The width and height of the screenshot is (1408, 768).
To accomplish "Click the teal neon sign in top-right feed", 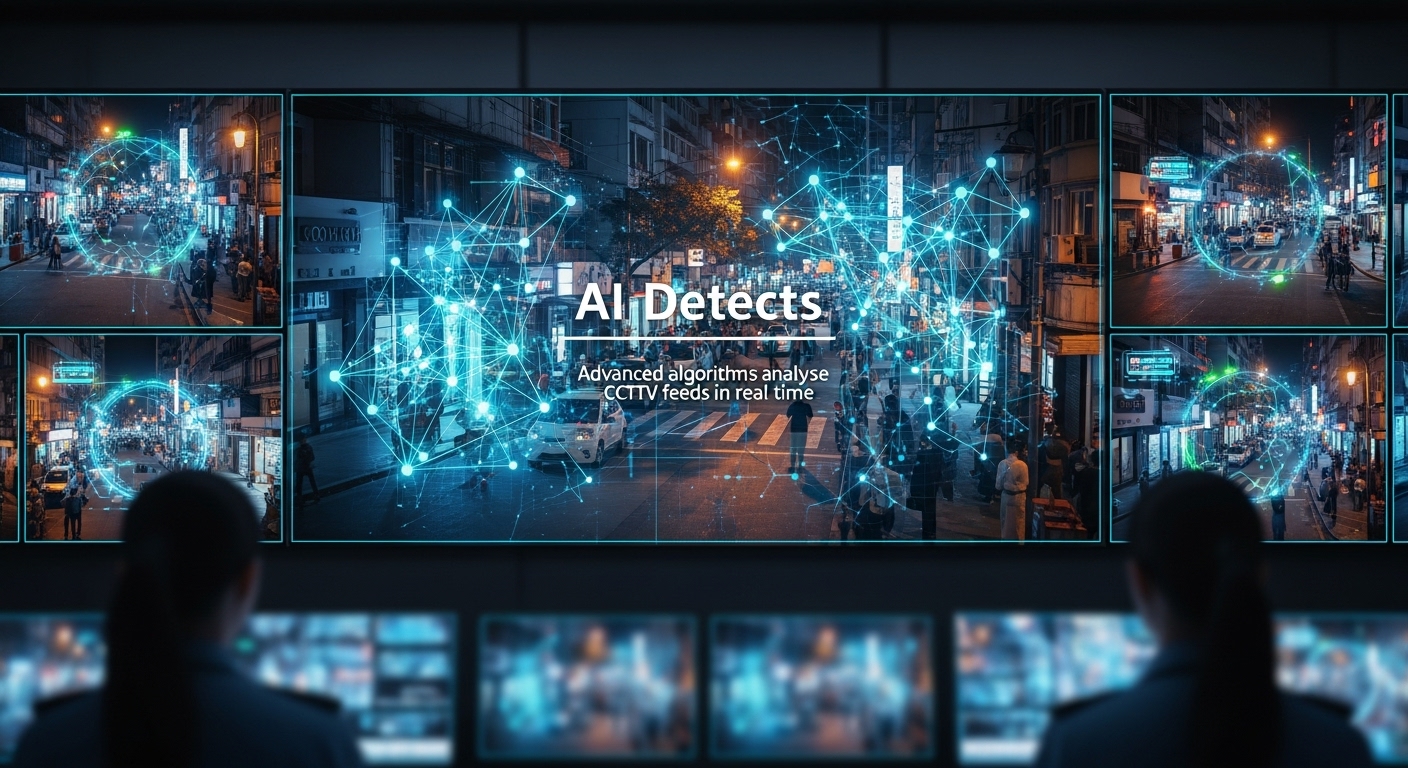I will click(x=1169, y=168).
